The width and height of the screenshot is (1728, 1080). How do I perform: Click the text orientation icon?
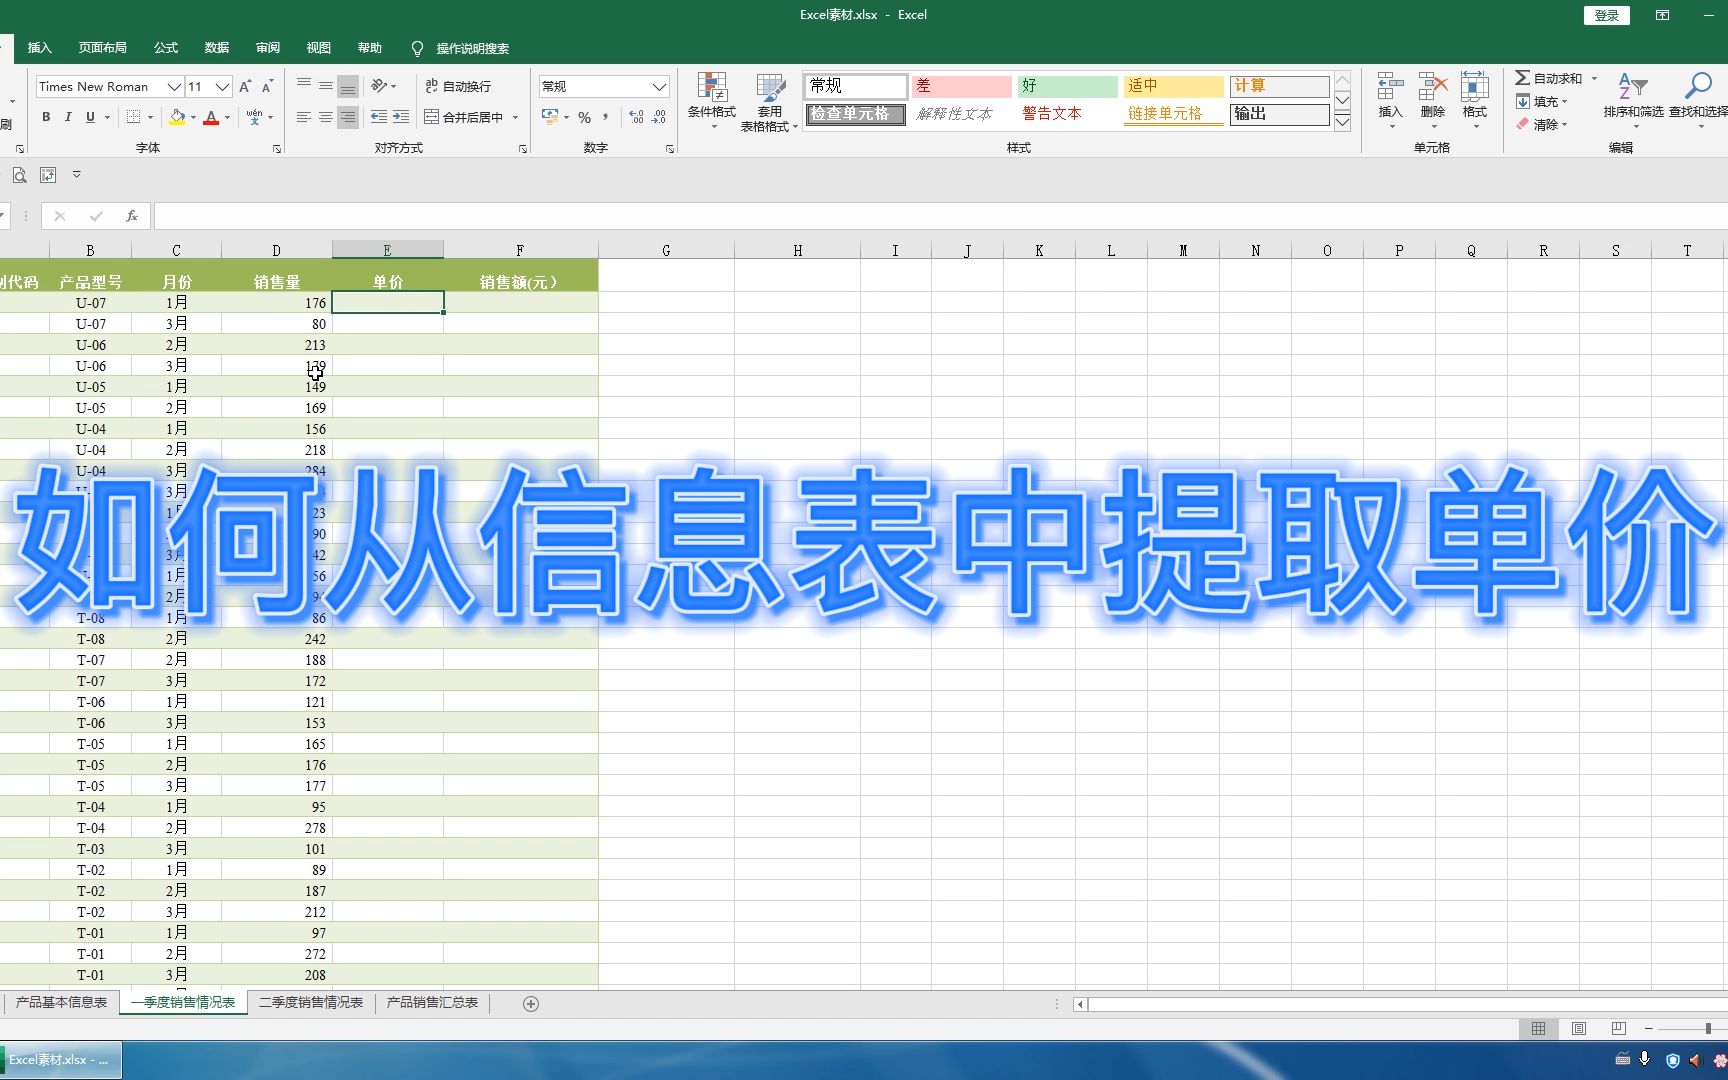[x=380, y=86]
